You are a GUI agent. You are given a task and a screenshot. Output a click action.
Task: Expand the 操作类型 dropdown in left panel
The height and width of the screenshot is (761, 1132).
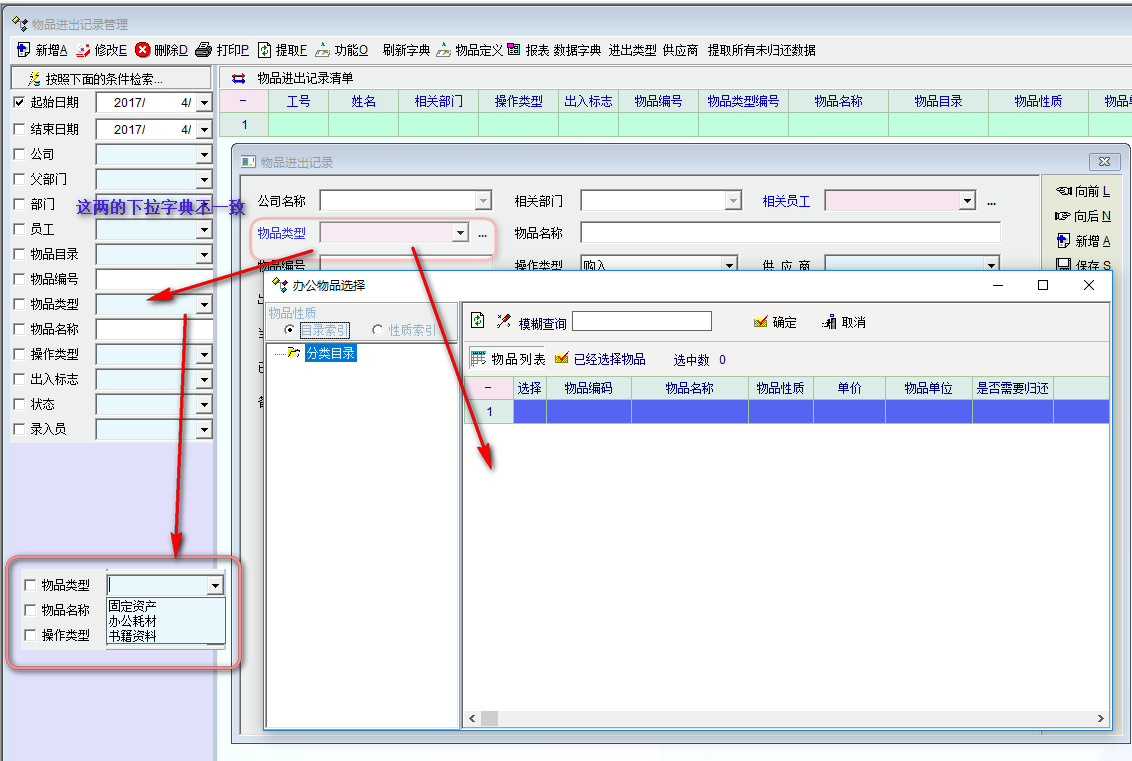coord(204,354)
